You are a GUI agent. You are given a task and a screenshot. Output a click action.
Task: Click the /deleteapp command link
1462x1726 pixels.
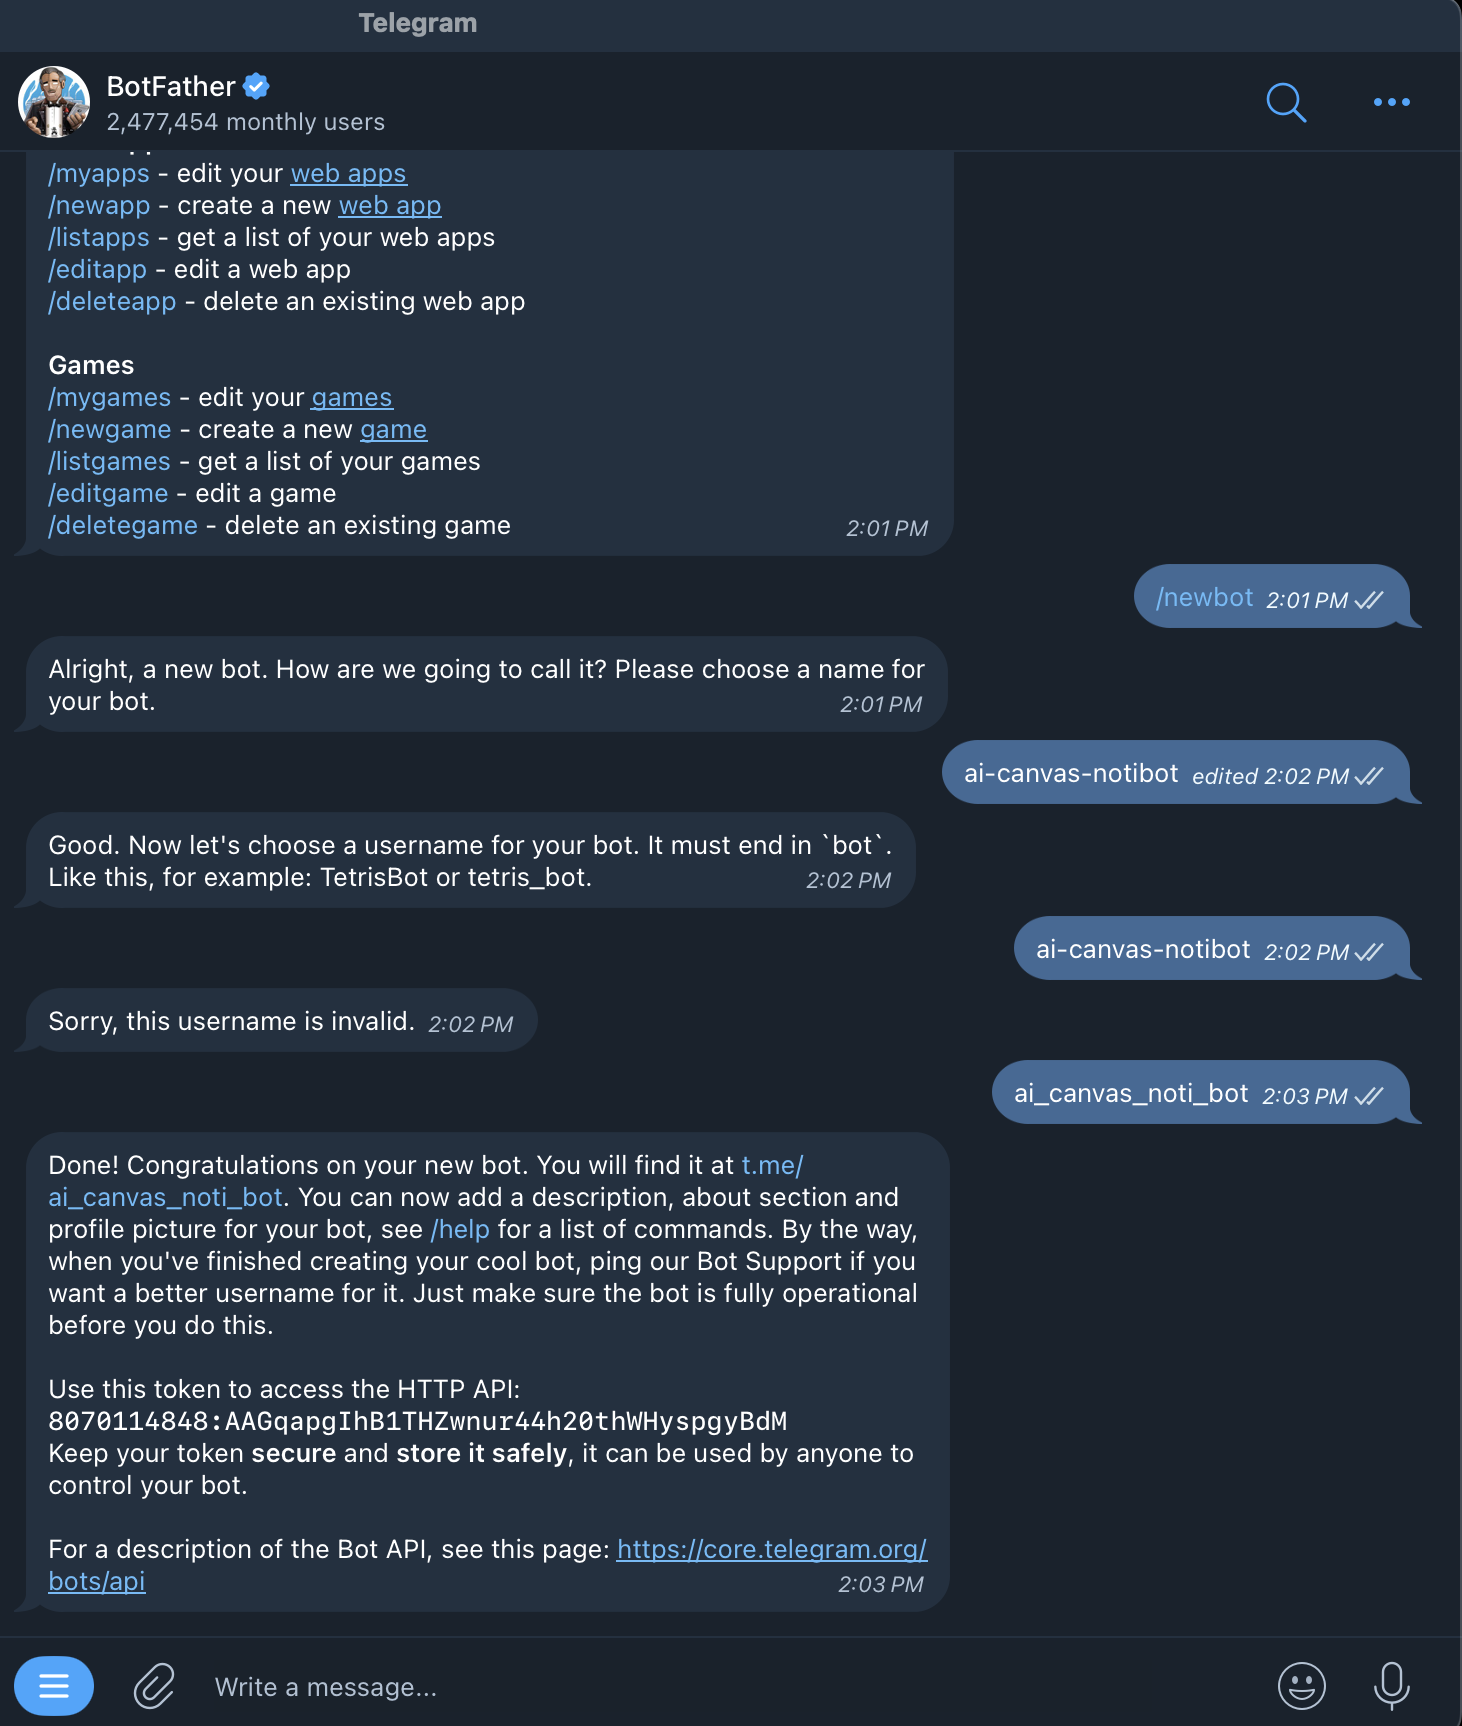[x=112, y=301]
